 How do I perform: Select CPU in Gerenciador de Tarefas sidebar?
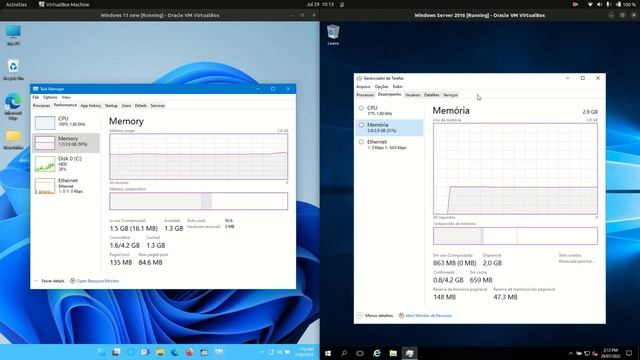coord(389,111)
